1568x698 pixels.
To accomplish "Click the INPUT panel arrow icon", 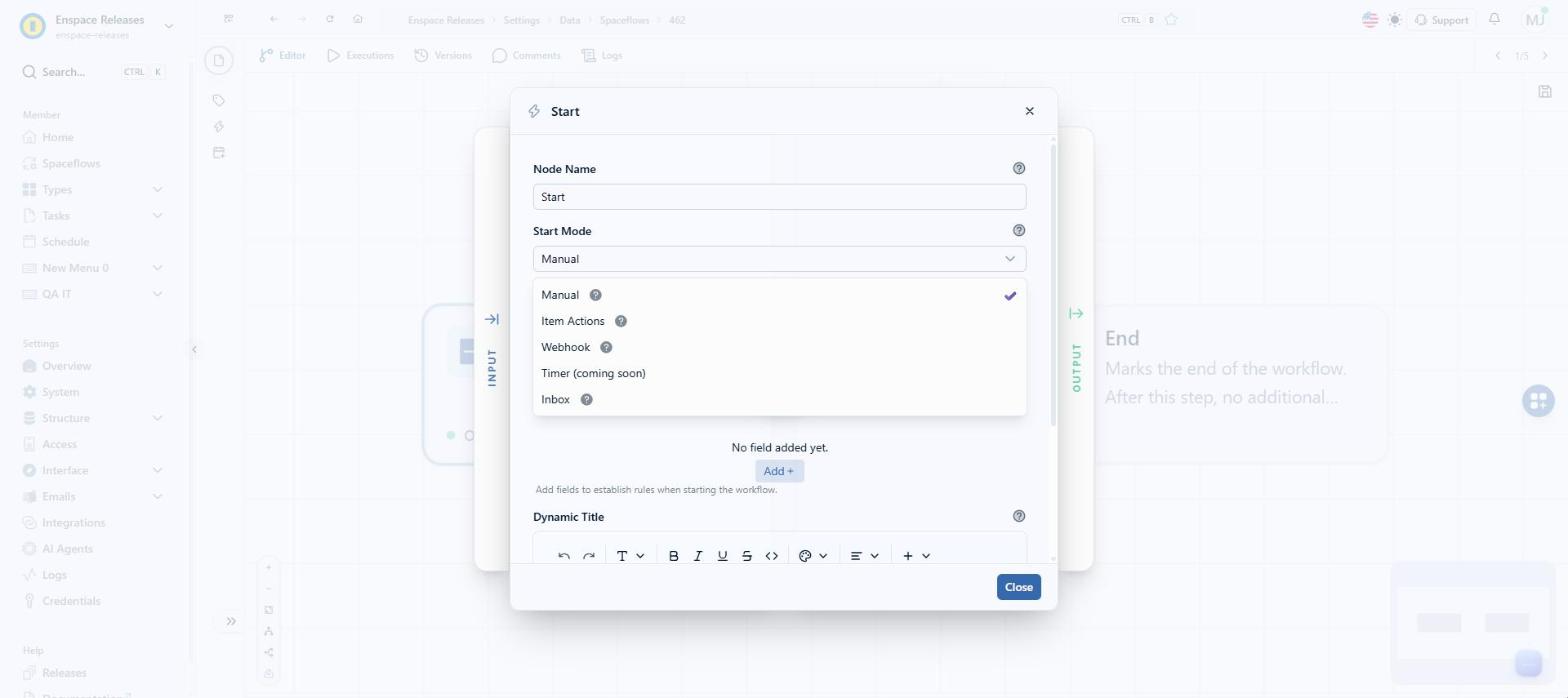I will (x=492, y=319).
